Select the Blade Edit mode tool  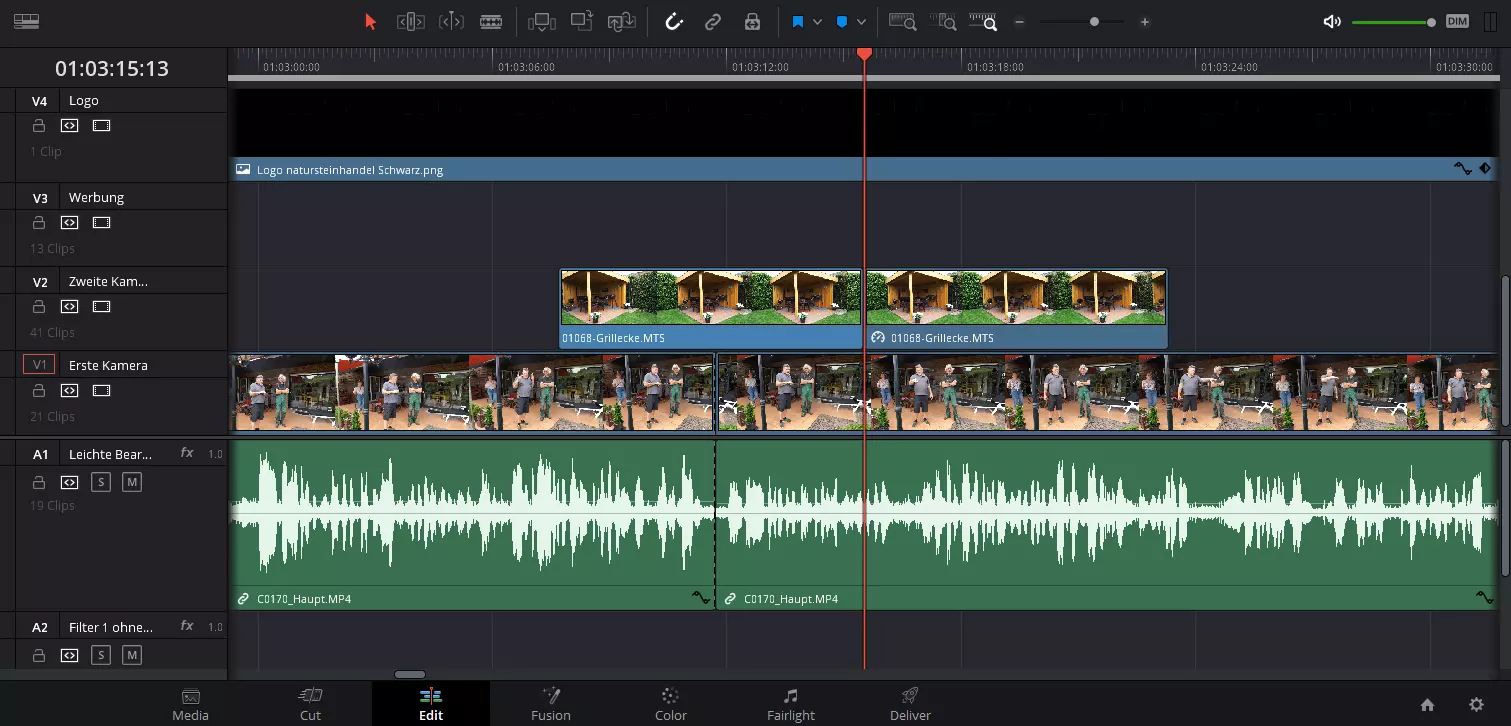click(491, 21)
